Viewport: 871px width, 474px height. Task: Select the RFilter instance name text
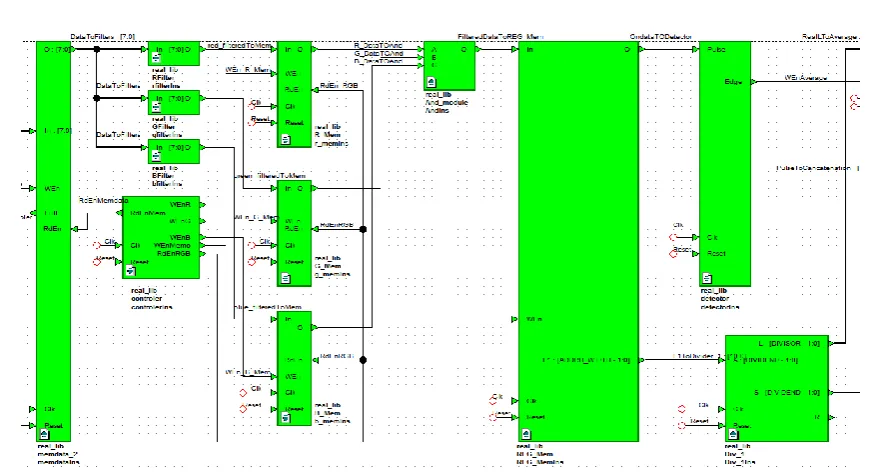[163, 78]
